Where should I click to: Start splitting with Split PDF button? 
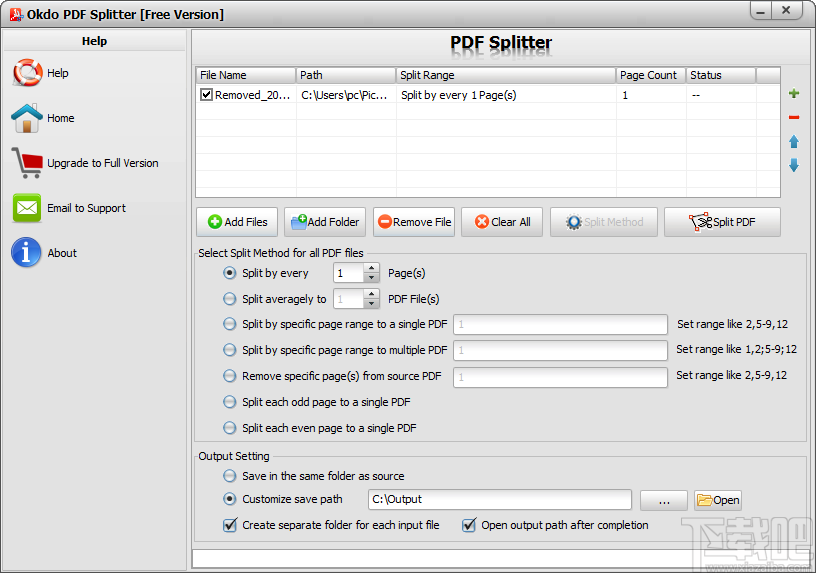(722, 222)
